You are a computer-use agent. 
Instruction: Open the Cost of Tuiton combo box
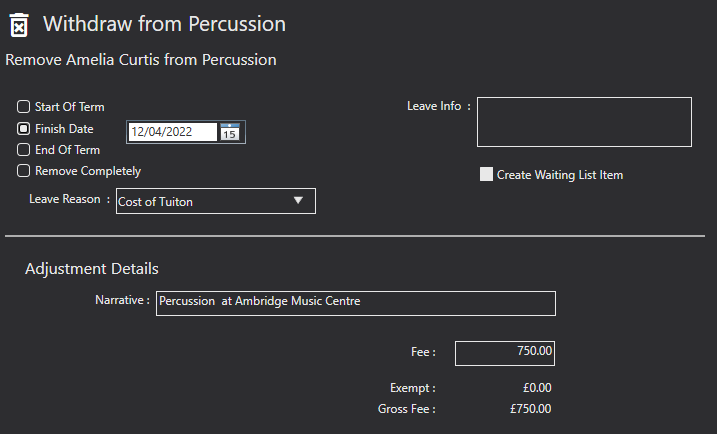point(216,201)
